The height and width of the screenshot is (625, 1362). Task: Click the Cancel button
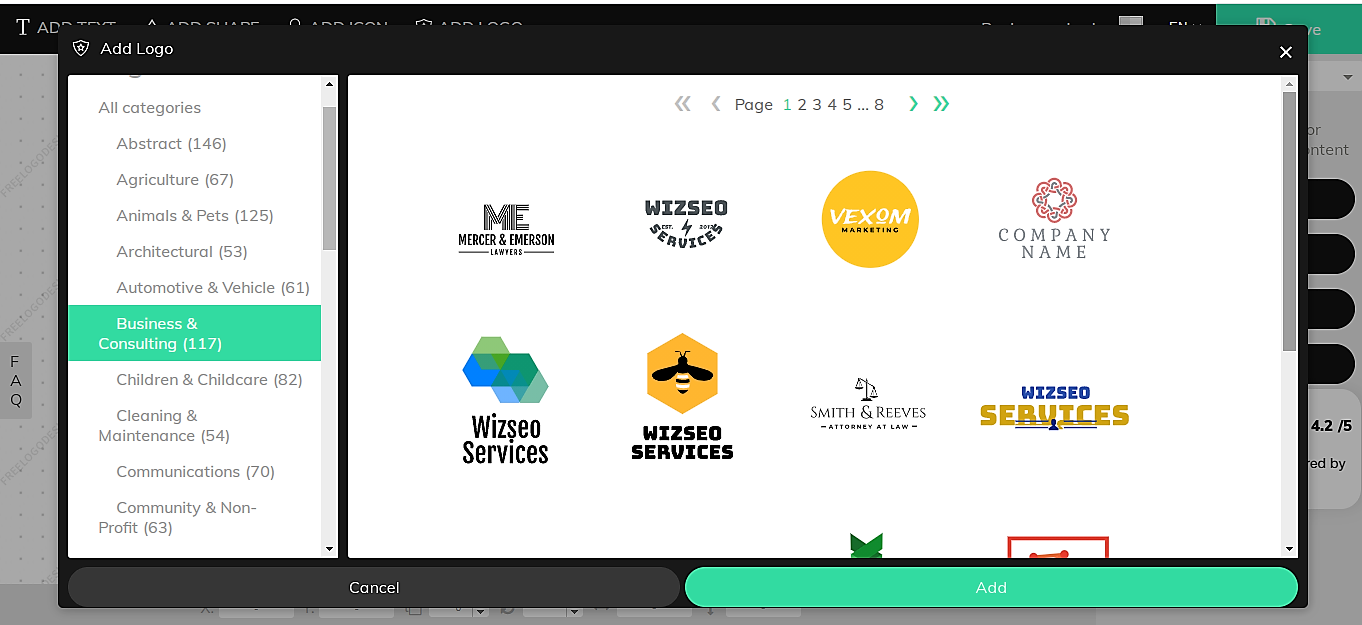pyautogui.click(x=374, y=587)
